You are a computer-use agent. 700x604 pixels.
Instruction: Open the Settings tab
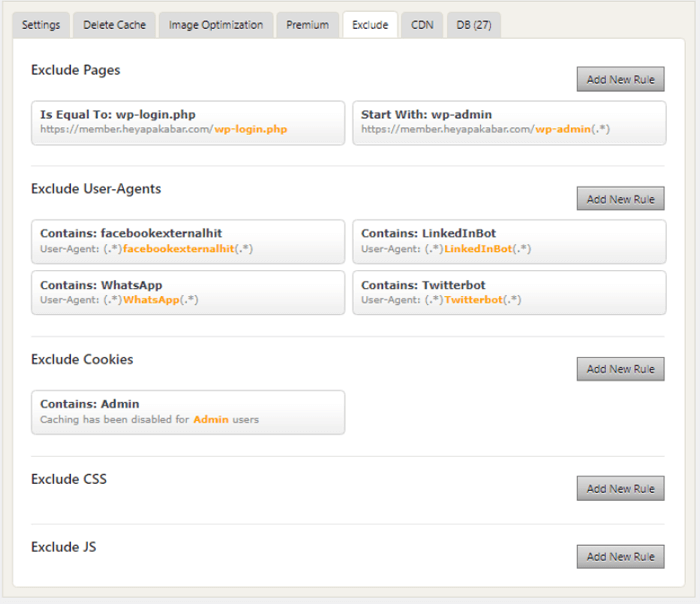click(41, 25)
